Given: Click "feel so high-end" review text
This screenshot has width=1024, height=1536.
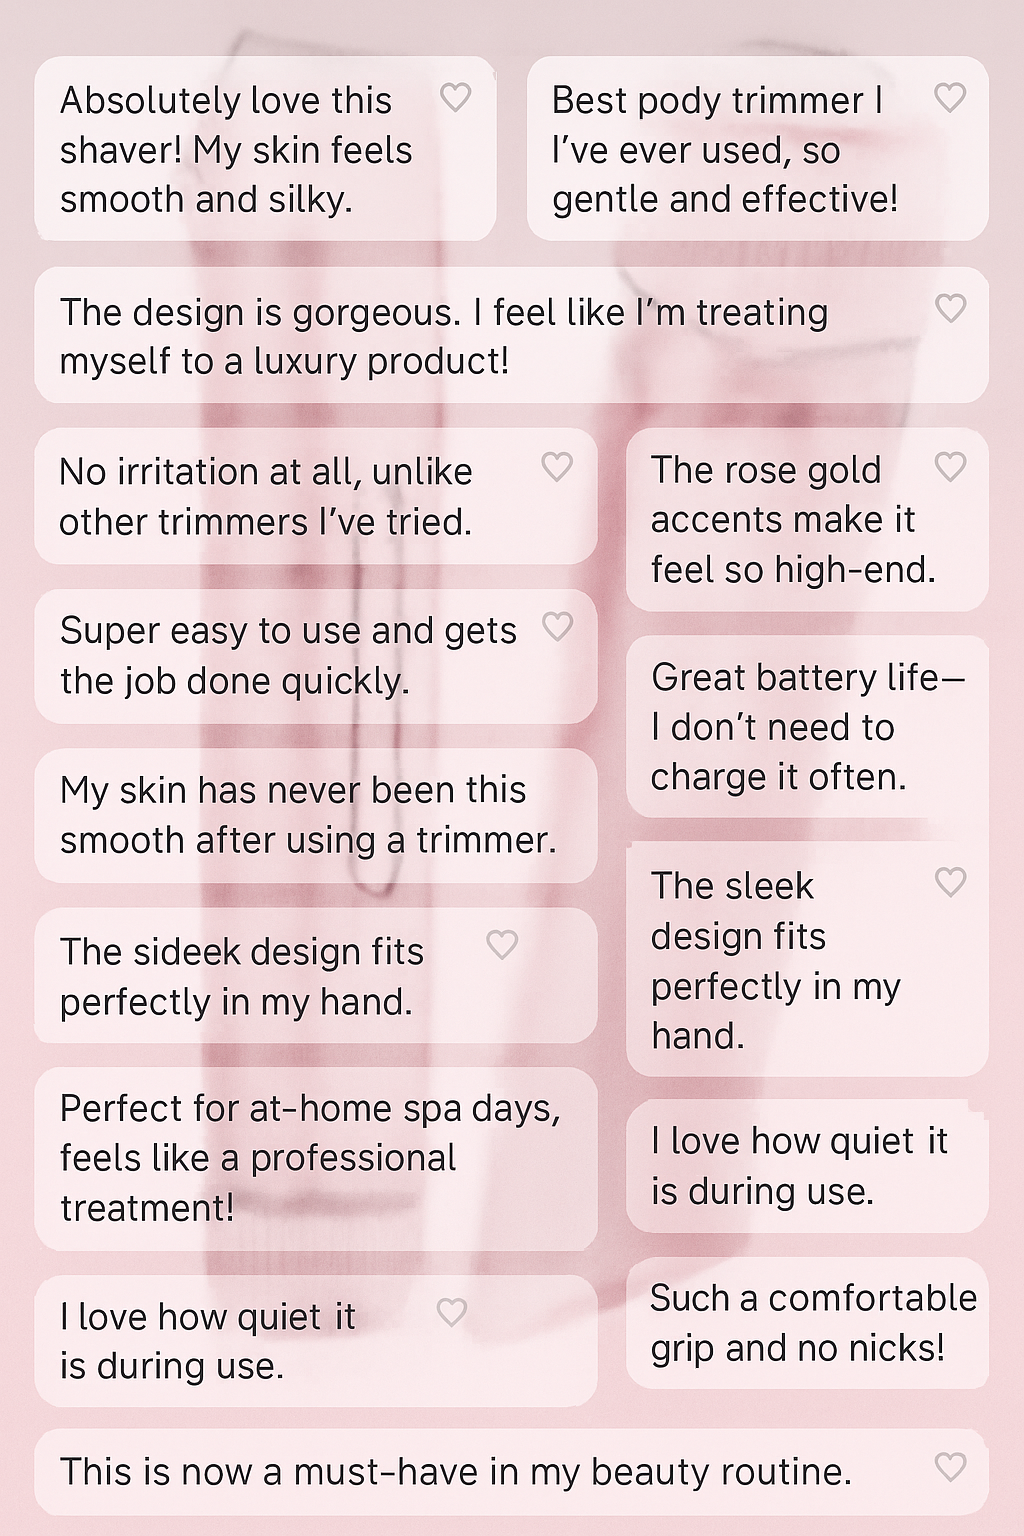Looking at the screenshot, I should point(793,570).
